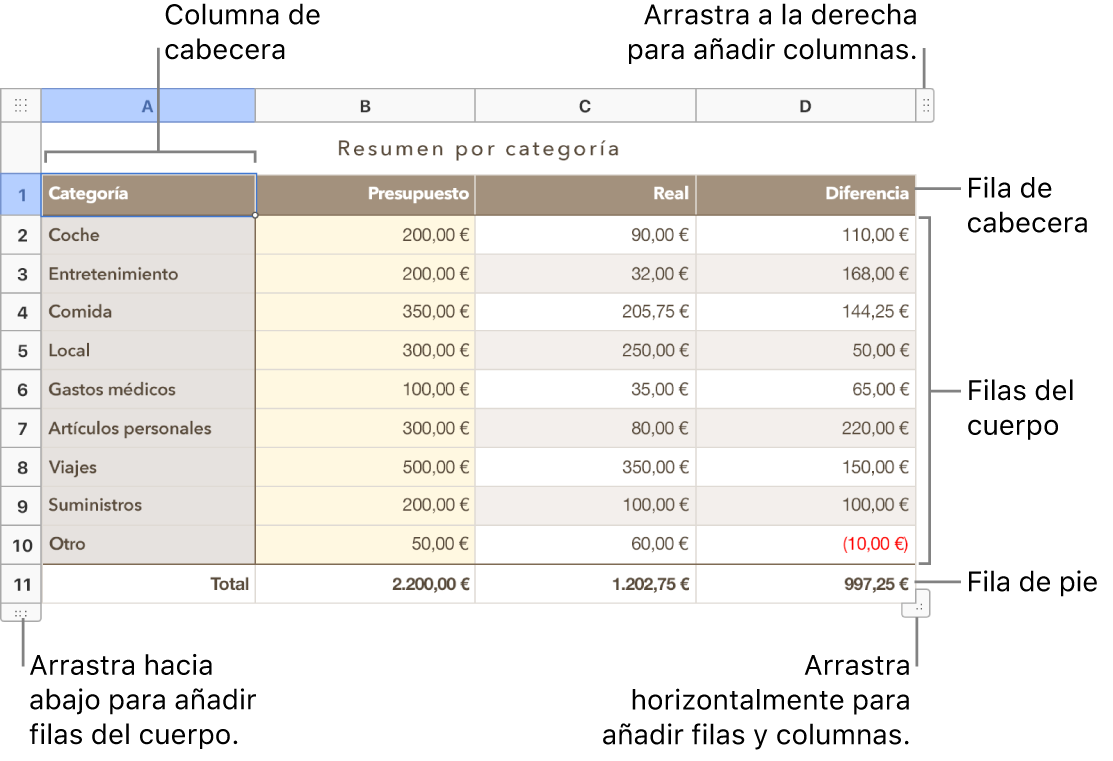
Task: Click the bottom-right table resize handle
Action: click(x=922, y=605)
